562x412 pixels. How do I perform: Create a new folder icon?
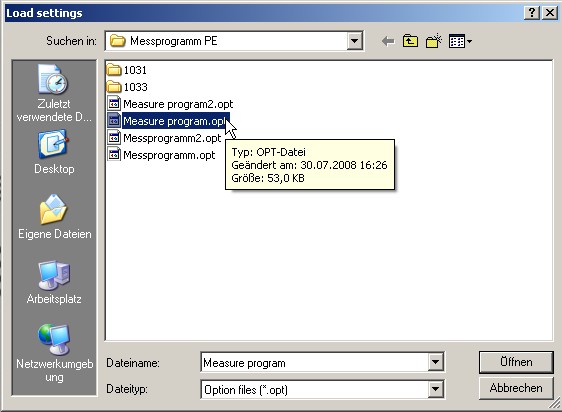pyautogui.click(x=434, y=41)
